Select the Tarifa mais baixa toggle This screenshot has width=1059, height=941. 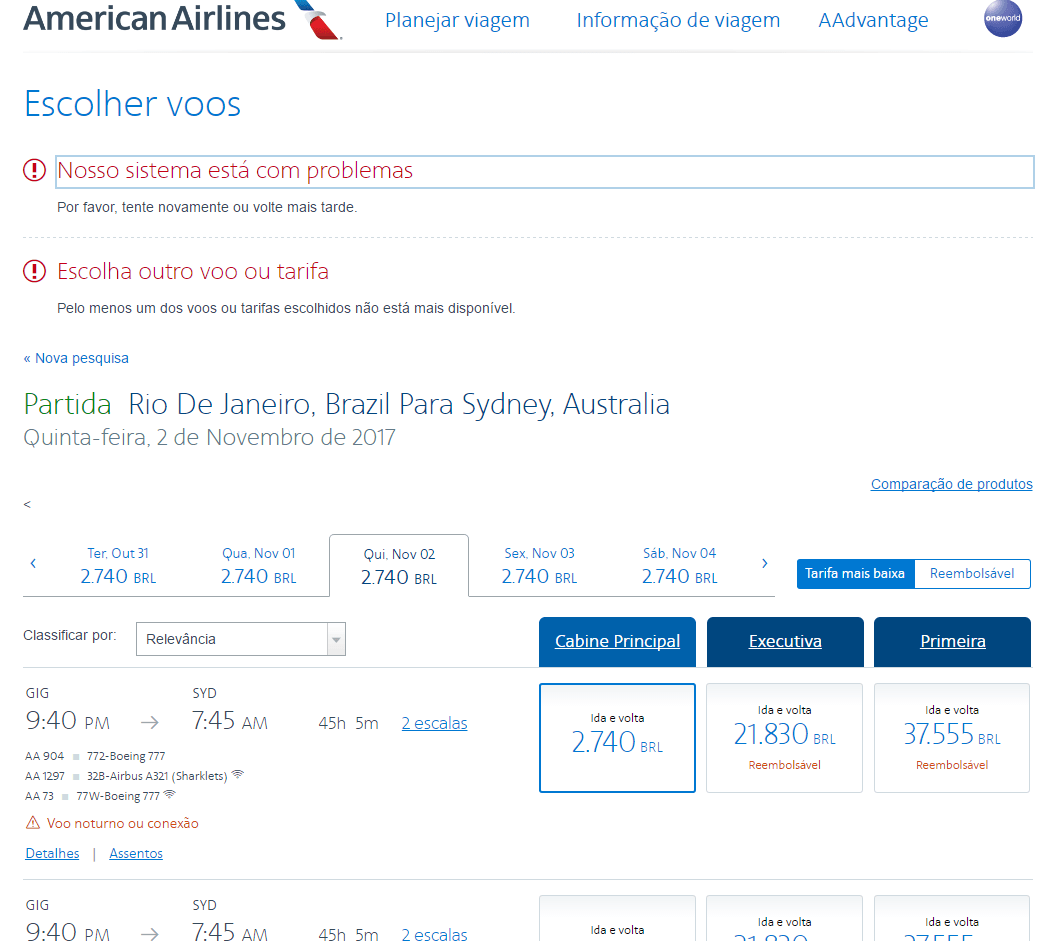855,574
